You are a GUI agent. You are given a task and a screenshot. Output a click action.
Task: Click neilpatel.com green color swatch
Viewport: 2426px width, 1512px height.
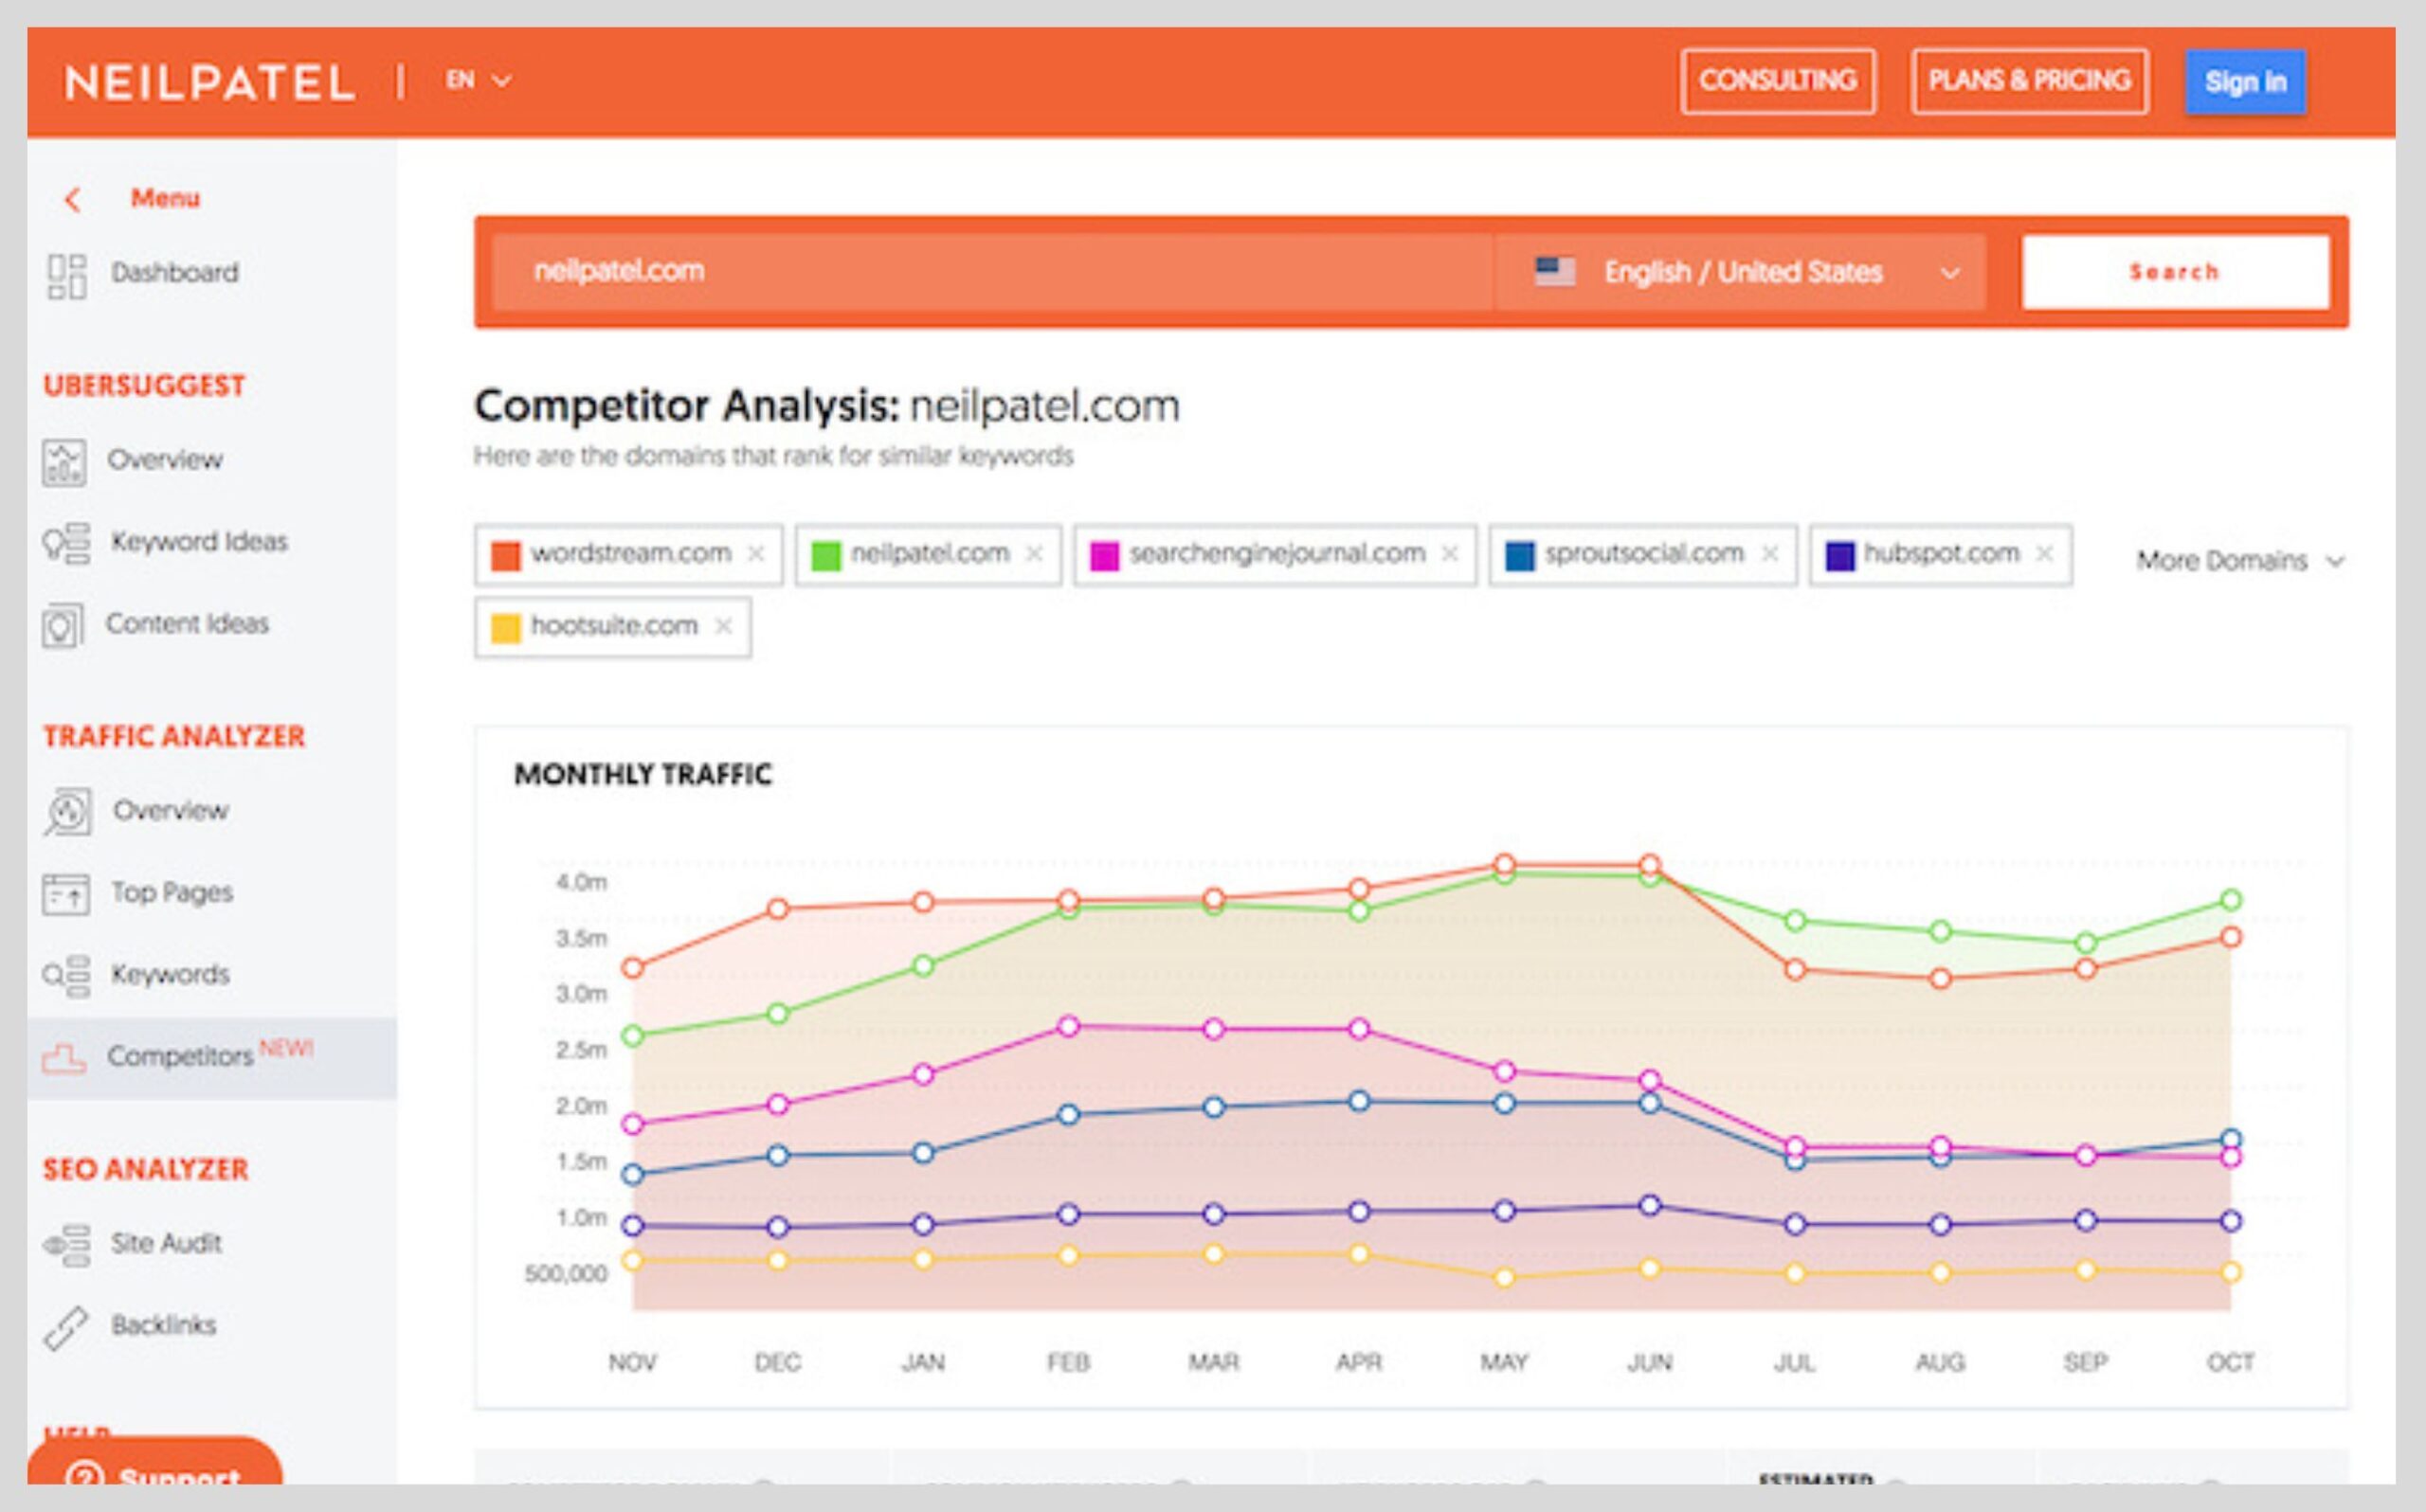(x=826, y=556)
